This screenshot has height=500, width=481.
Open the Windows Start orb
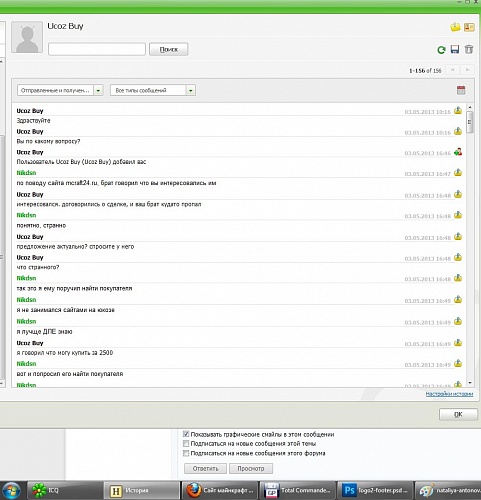pos(11,491)
